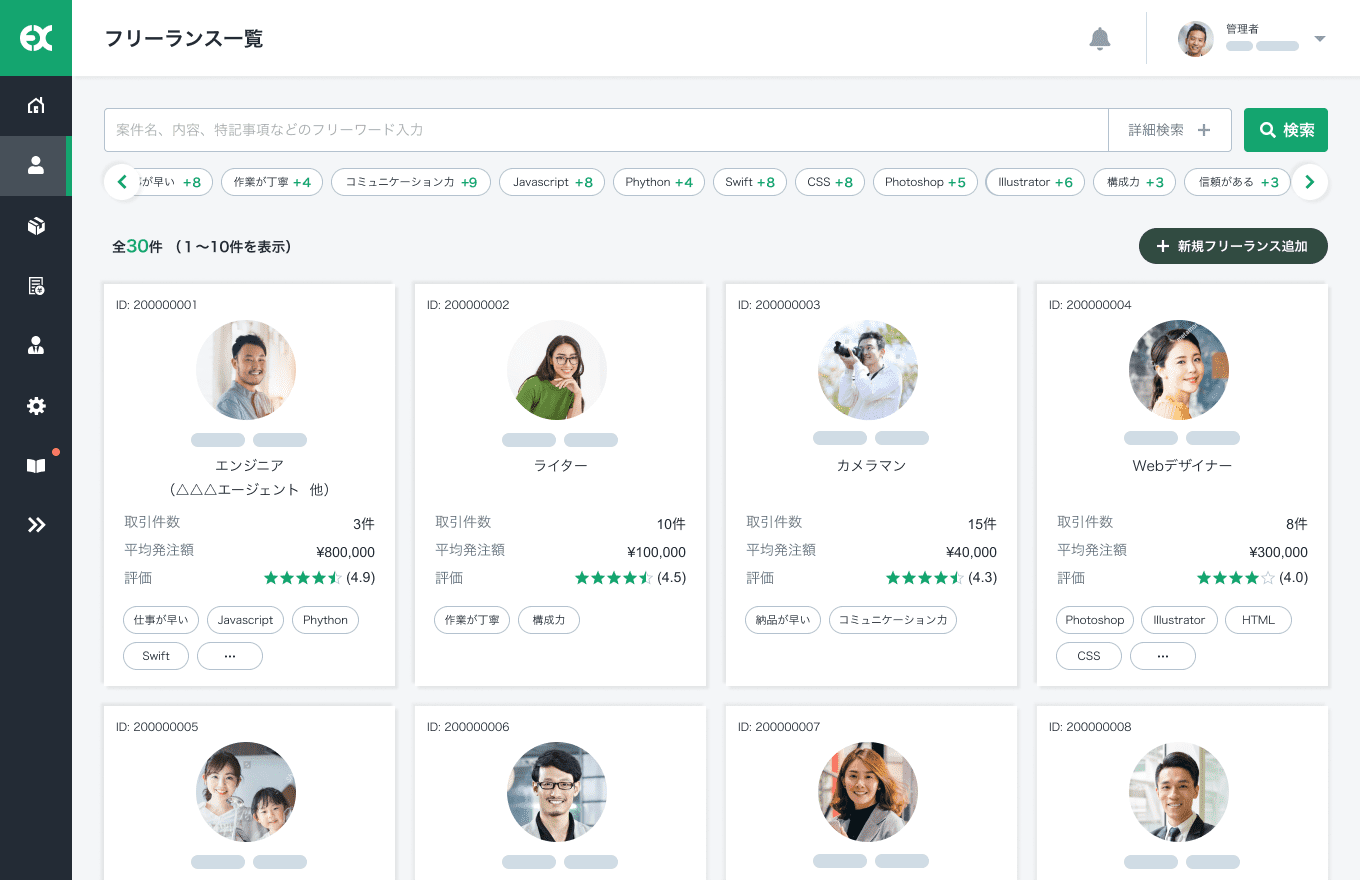
Task: Toggle the コミュニケーション力 +9 filter tag
Action: [410, 182]
